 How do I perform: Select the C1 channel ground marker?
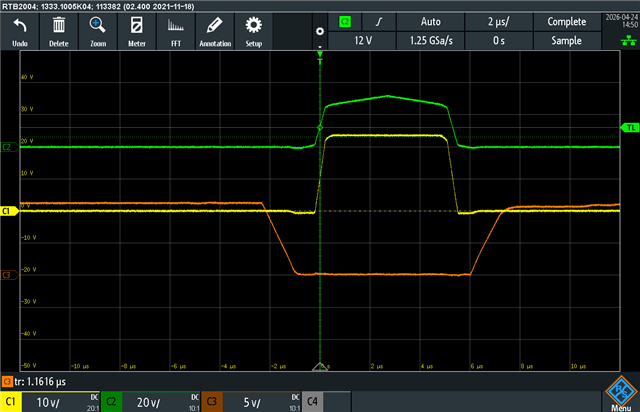pyautogui.click(x=9, y=211)
